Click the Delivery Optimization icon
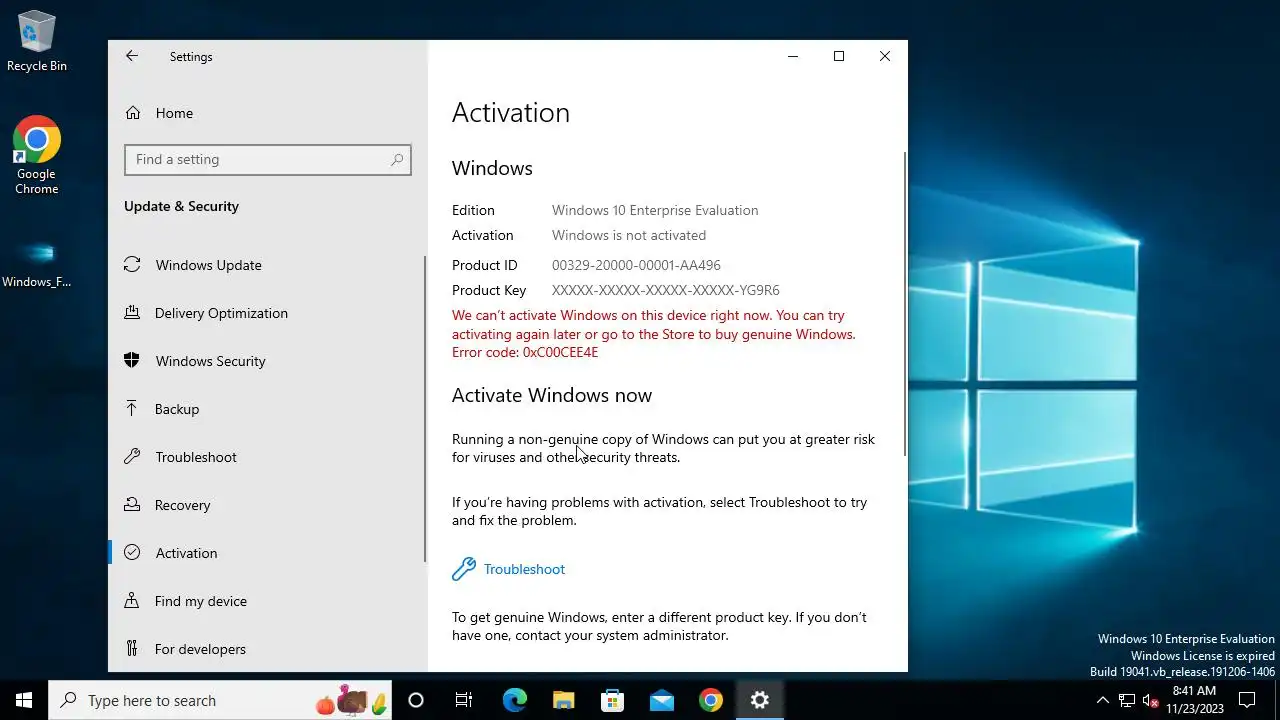Screen dimensions: 1280x720 tap(132, 313)
